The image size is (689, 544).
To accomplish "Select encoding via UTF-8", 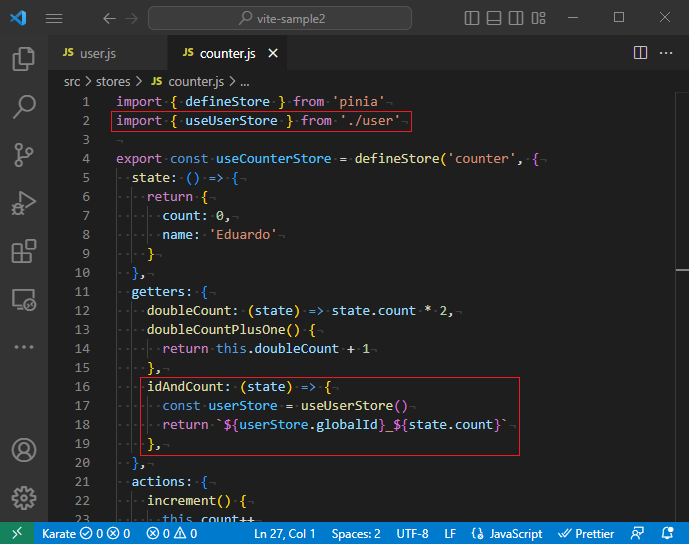I will tap(412, 533).
